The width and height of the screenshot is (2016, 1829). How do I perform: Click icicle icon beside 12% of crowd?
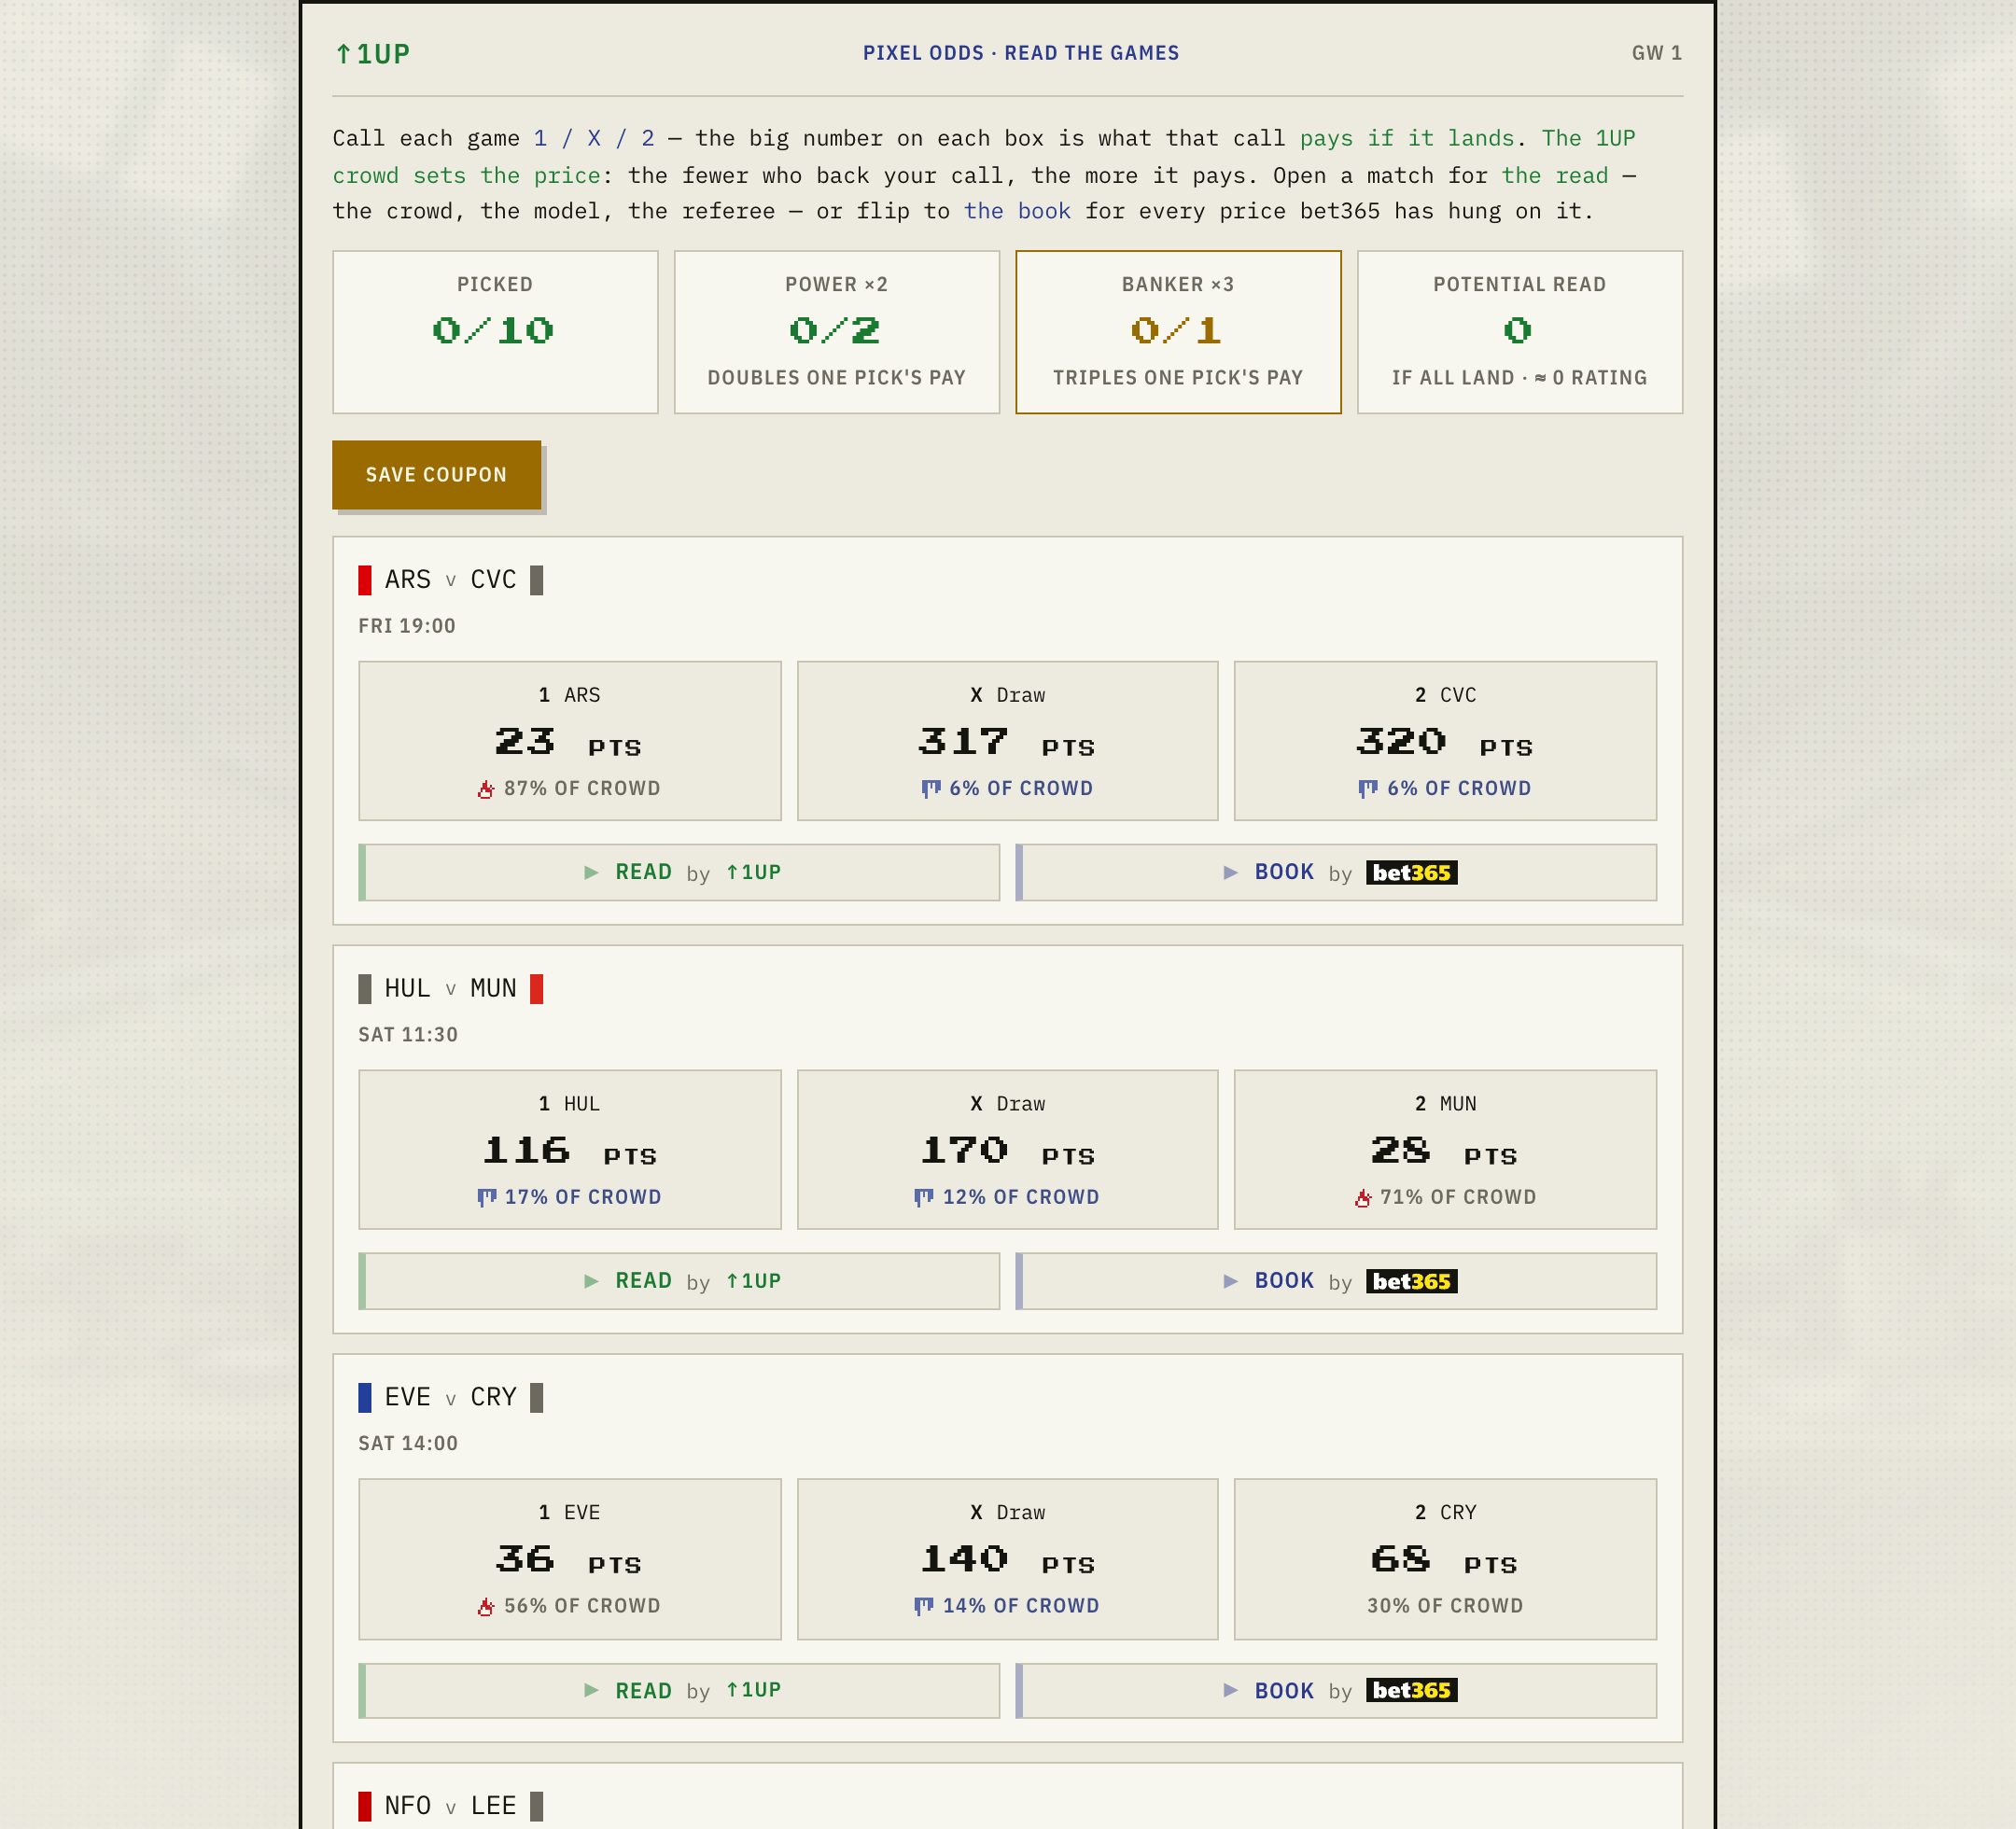point(924,1198)
